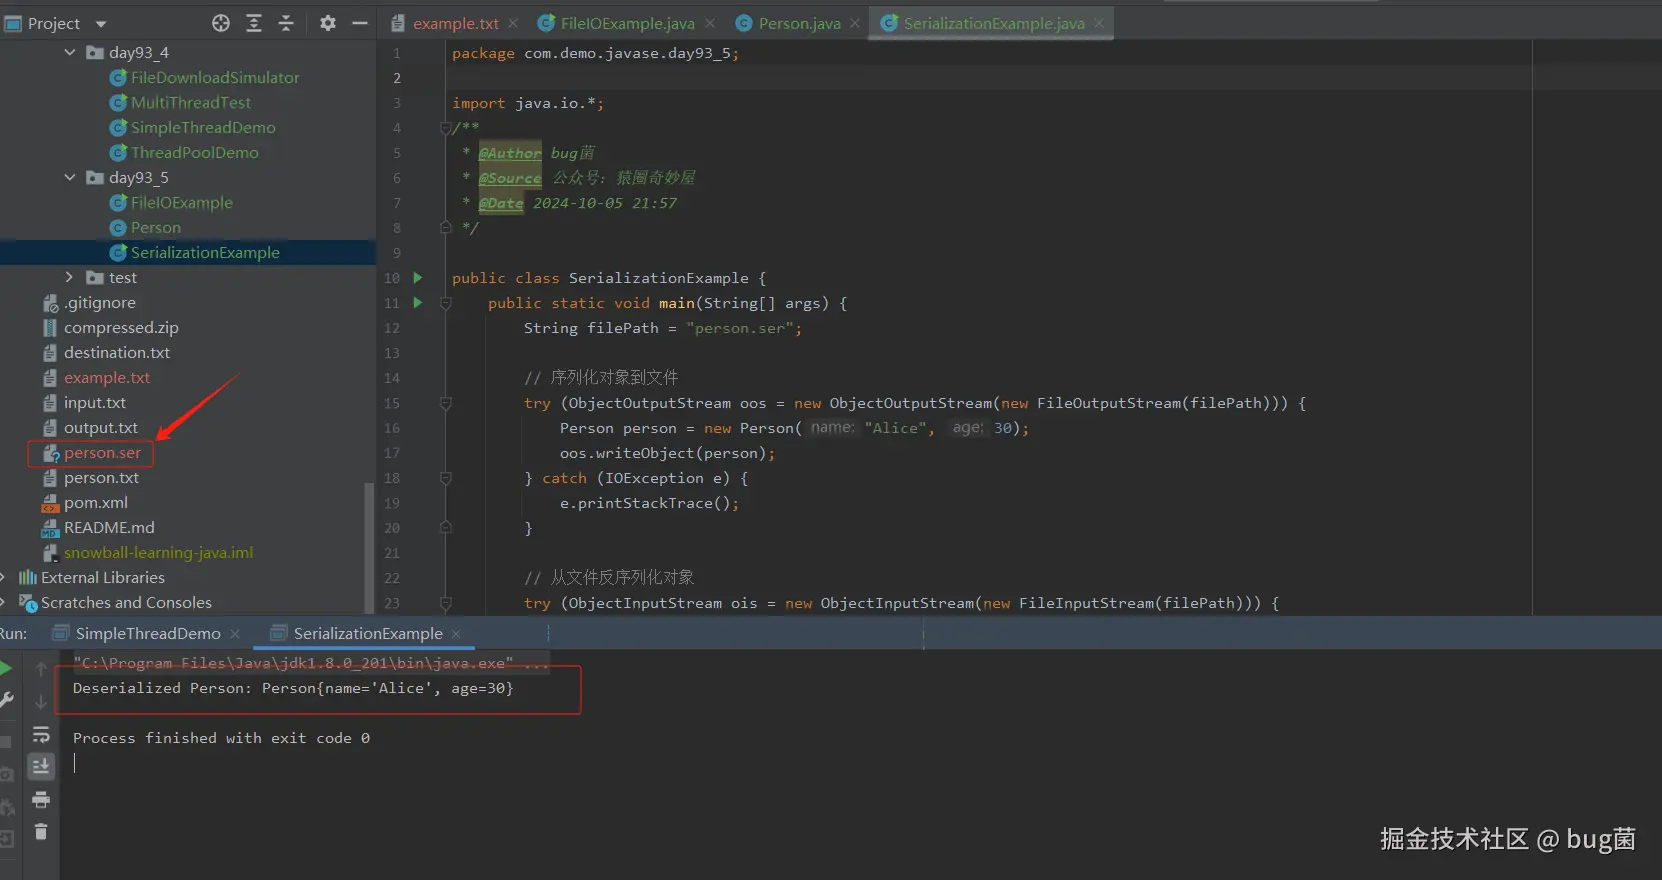Open Project panel gear settings
This screenshot has width=1662, height=880.
coord(328,23)
